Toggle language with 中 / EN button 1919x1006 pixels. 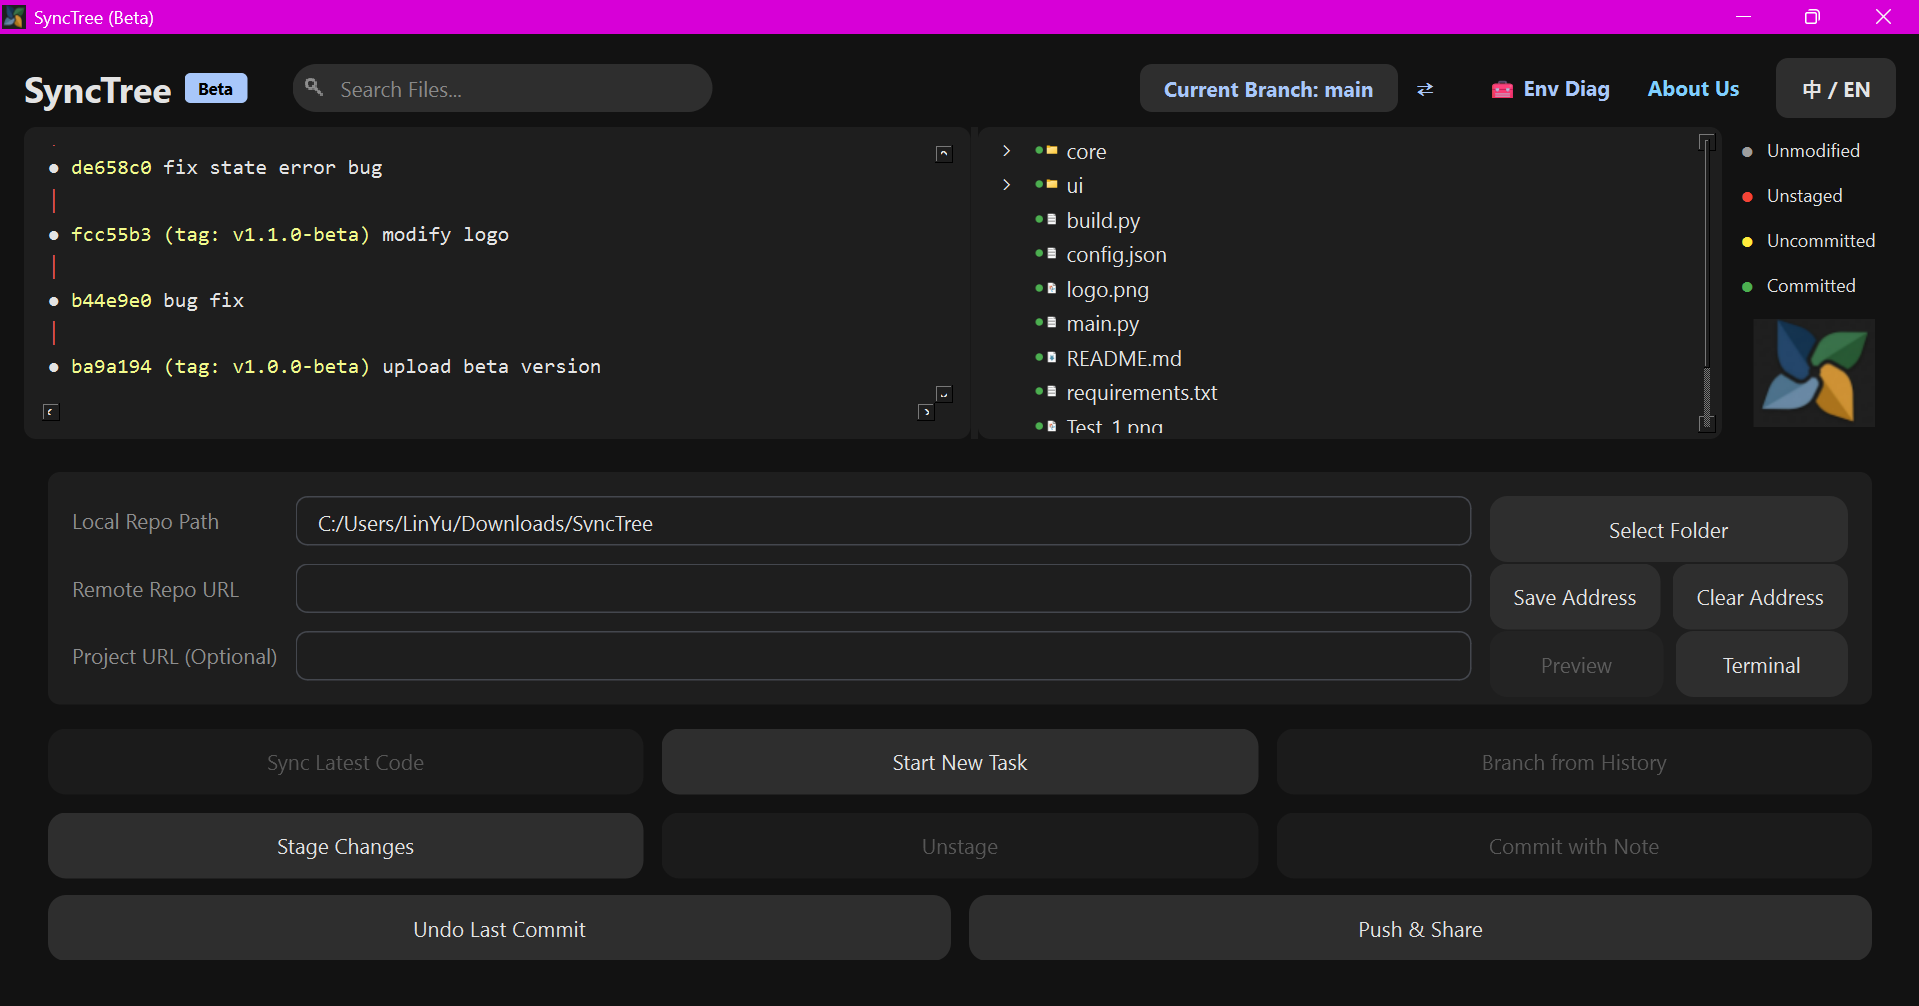1836,88
